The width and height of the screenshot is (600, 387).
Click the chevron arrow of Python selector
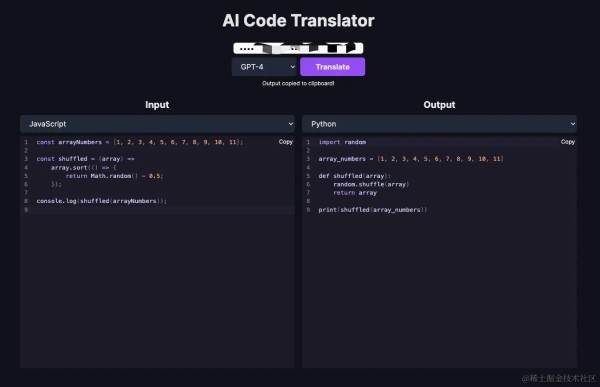(x=572, y=124)
